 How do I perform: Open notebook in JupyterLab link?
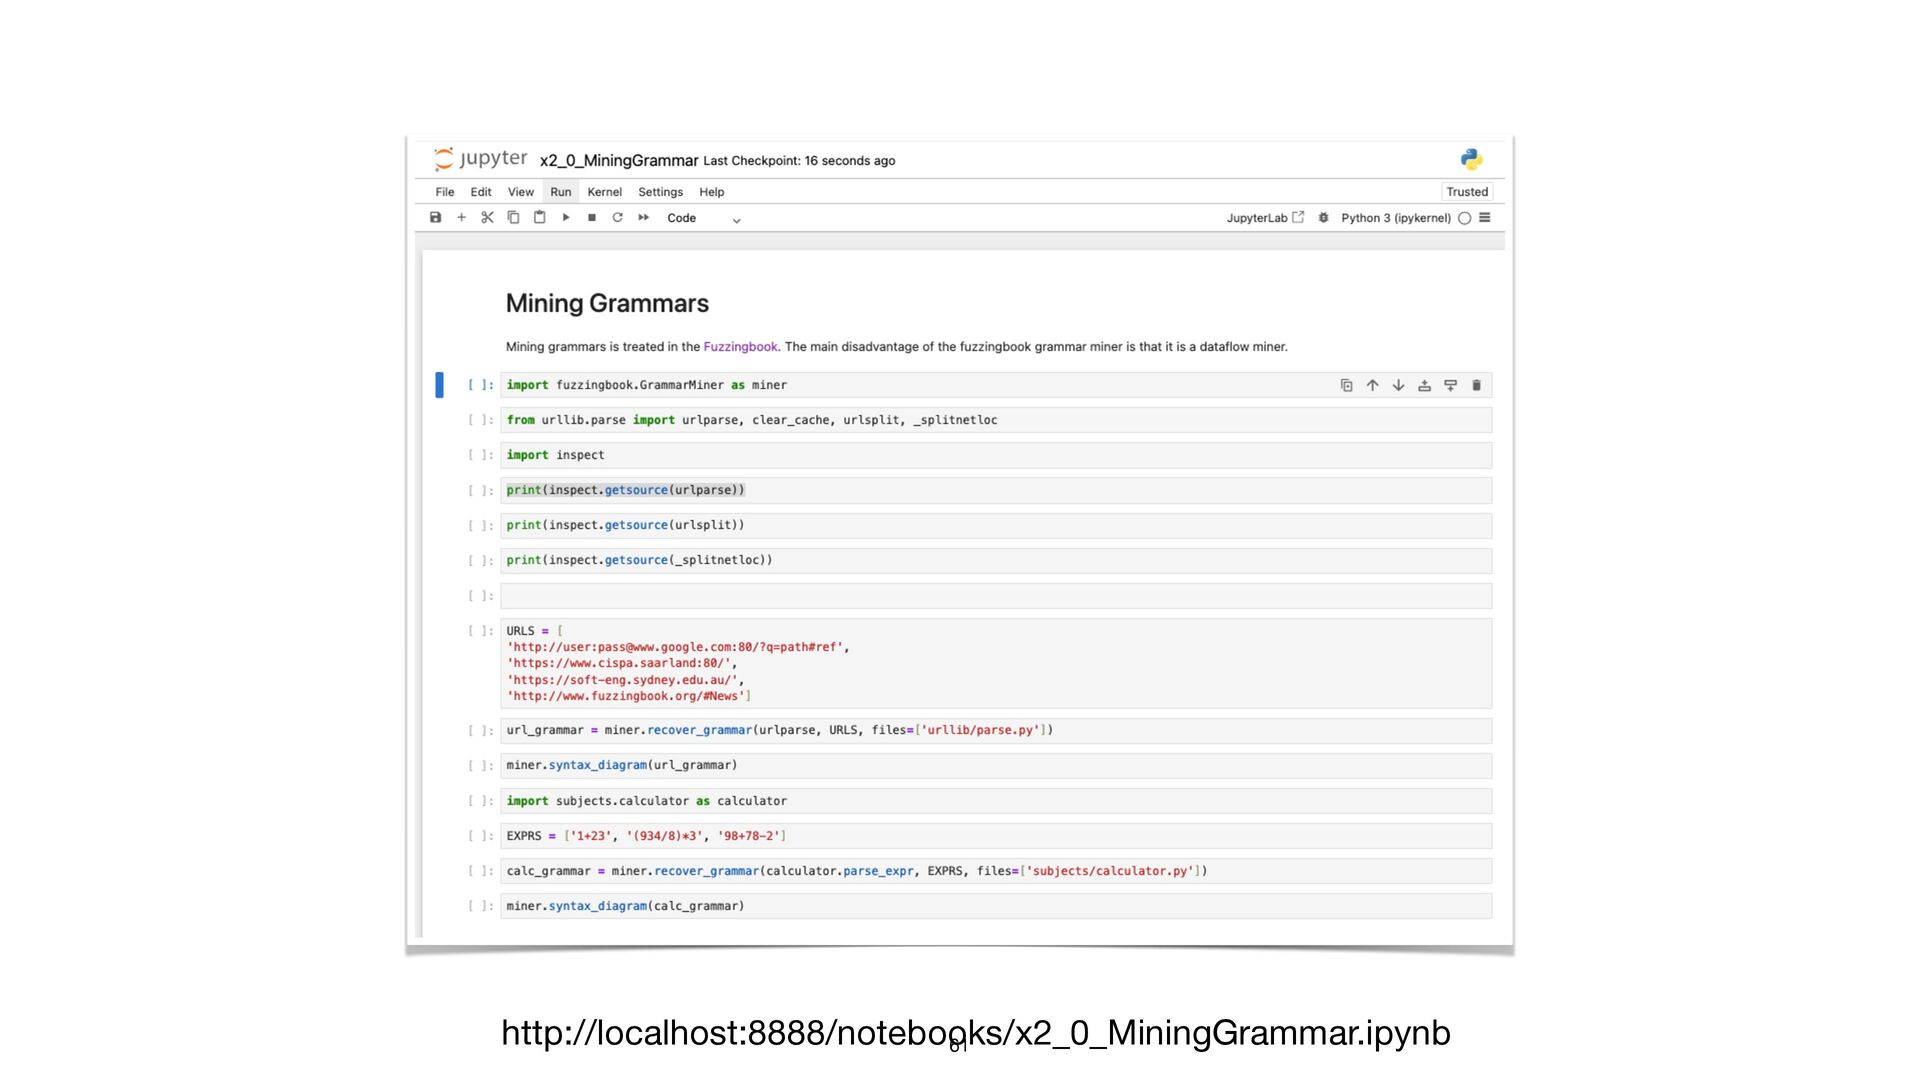coord(1265,218)
